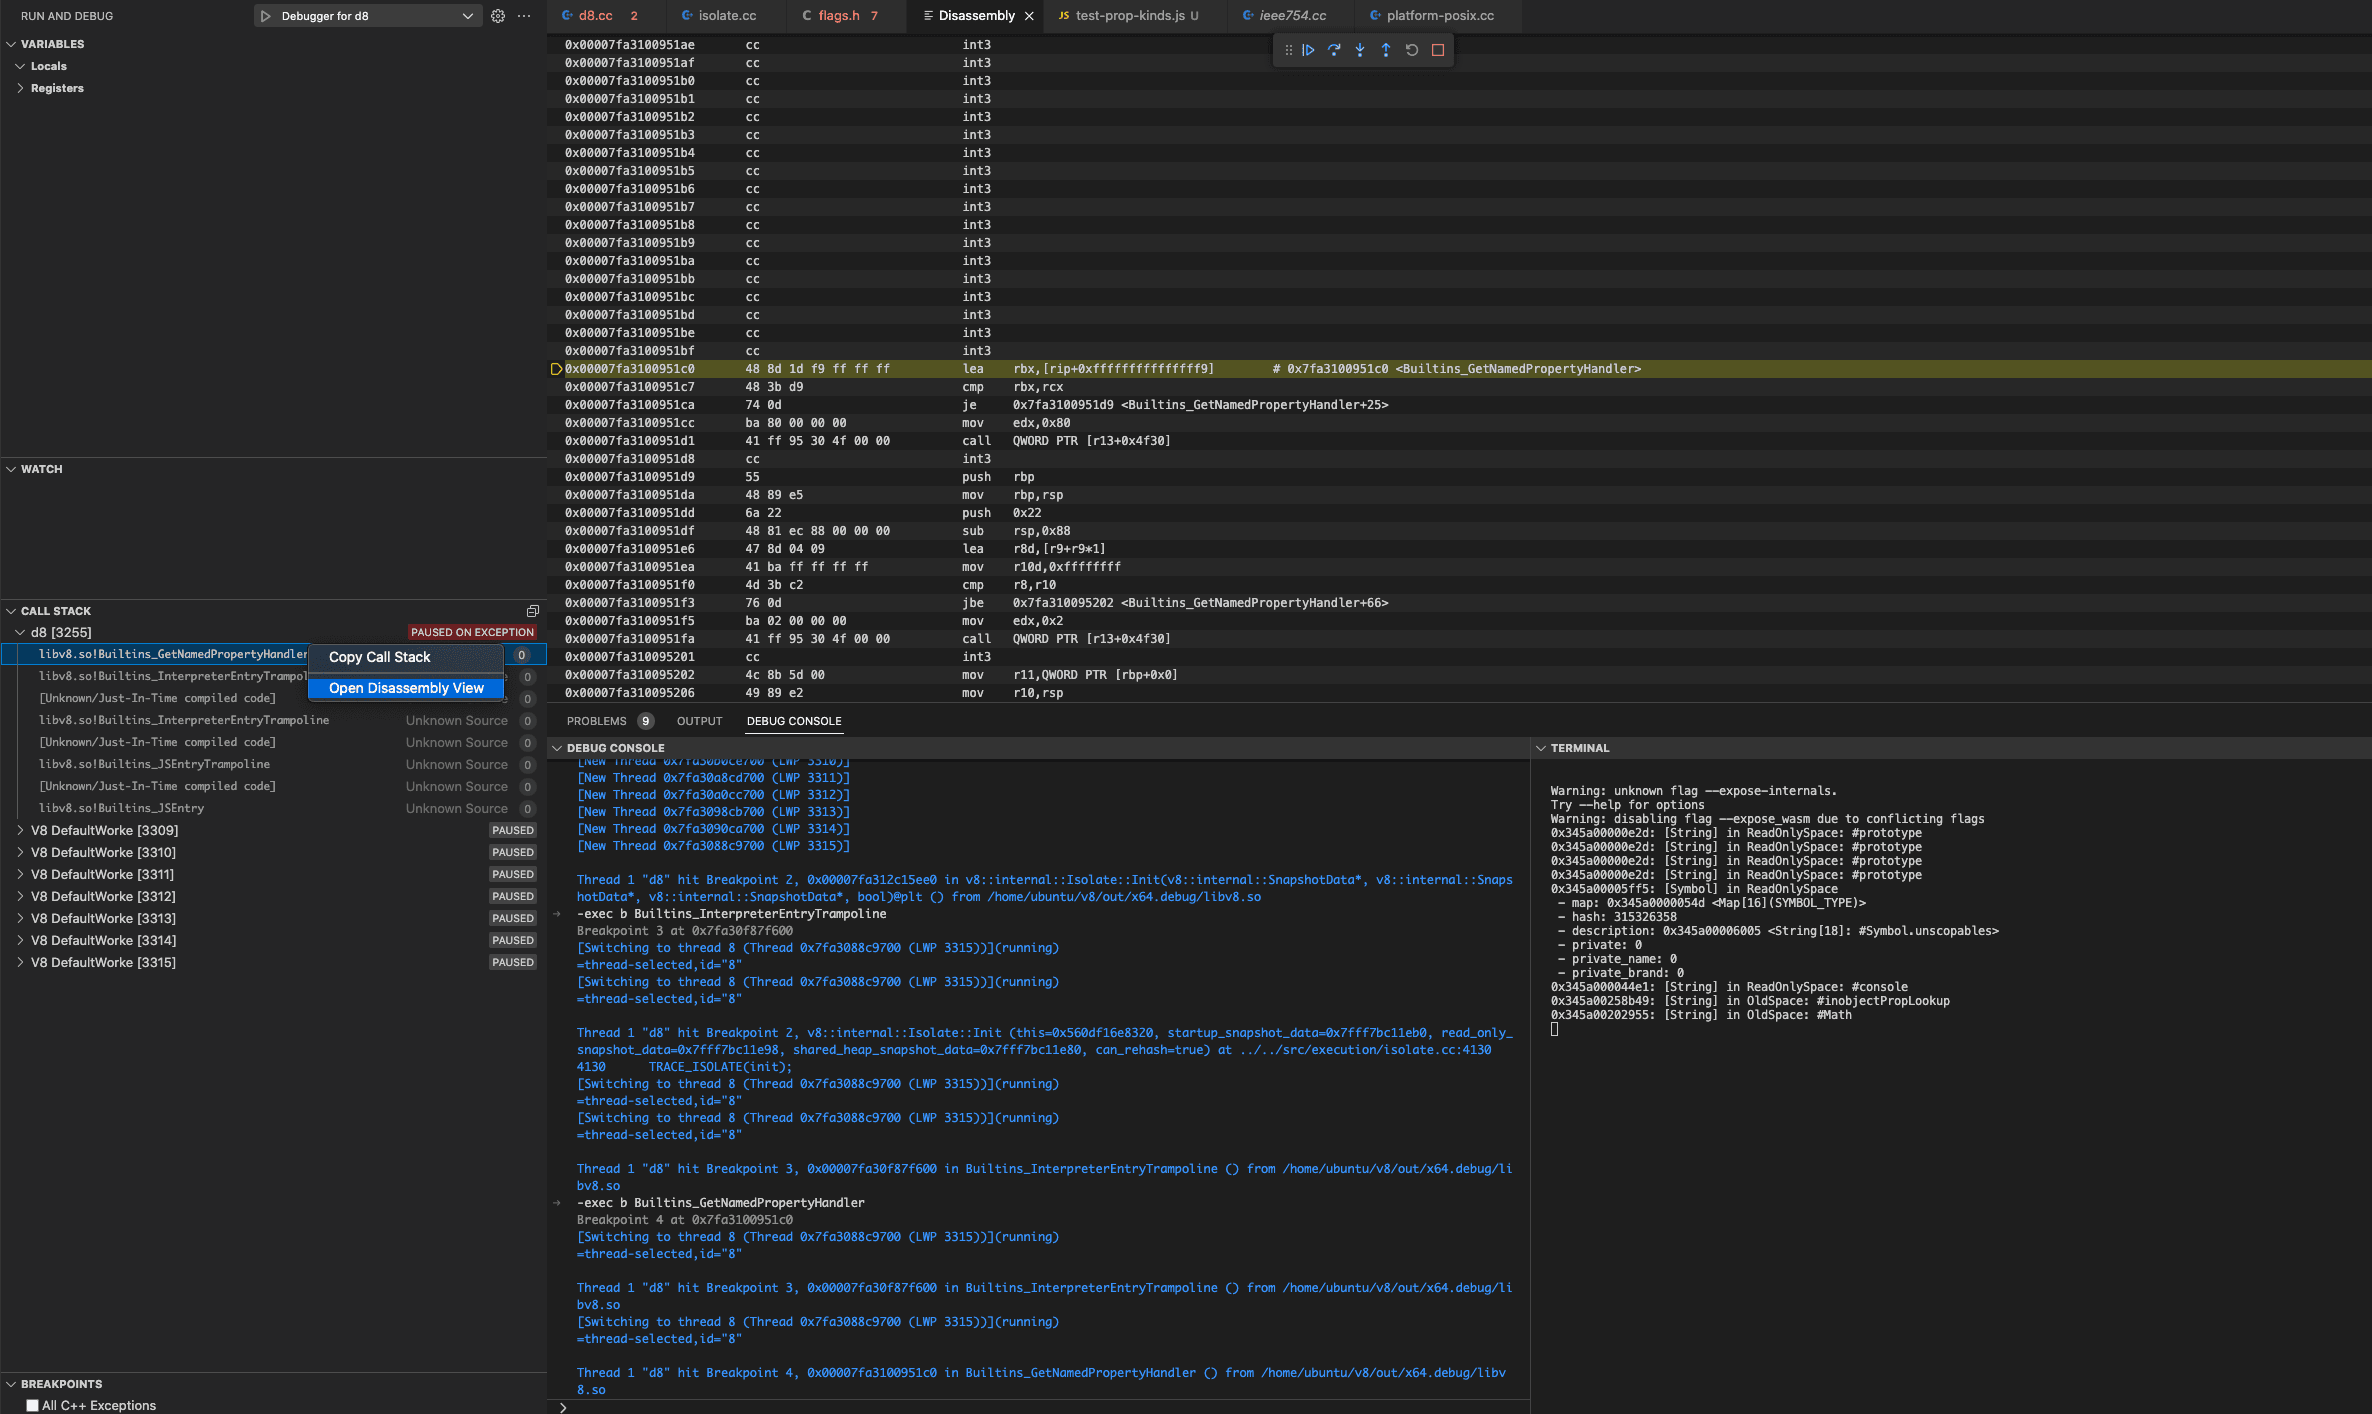Click the Step Out icon

[1386, 50]
